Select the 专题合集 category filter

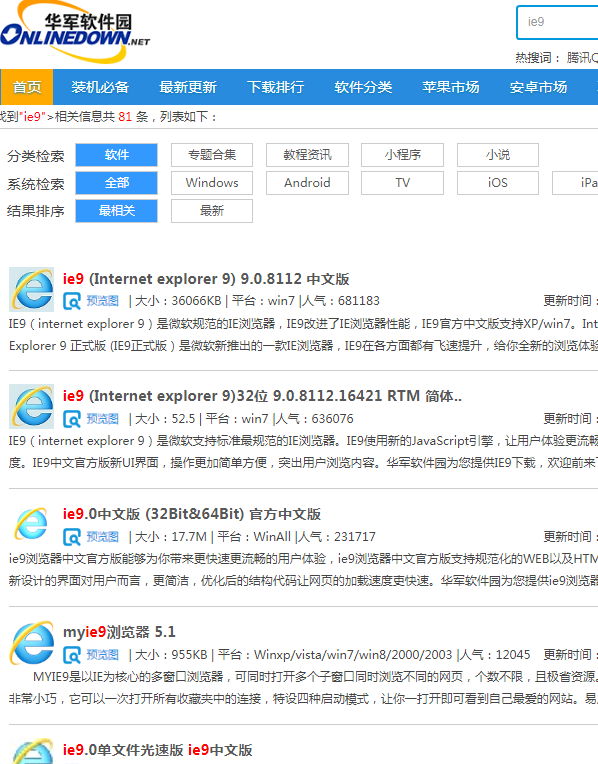212,155
